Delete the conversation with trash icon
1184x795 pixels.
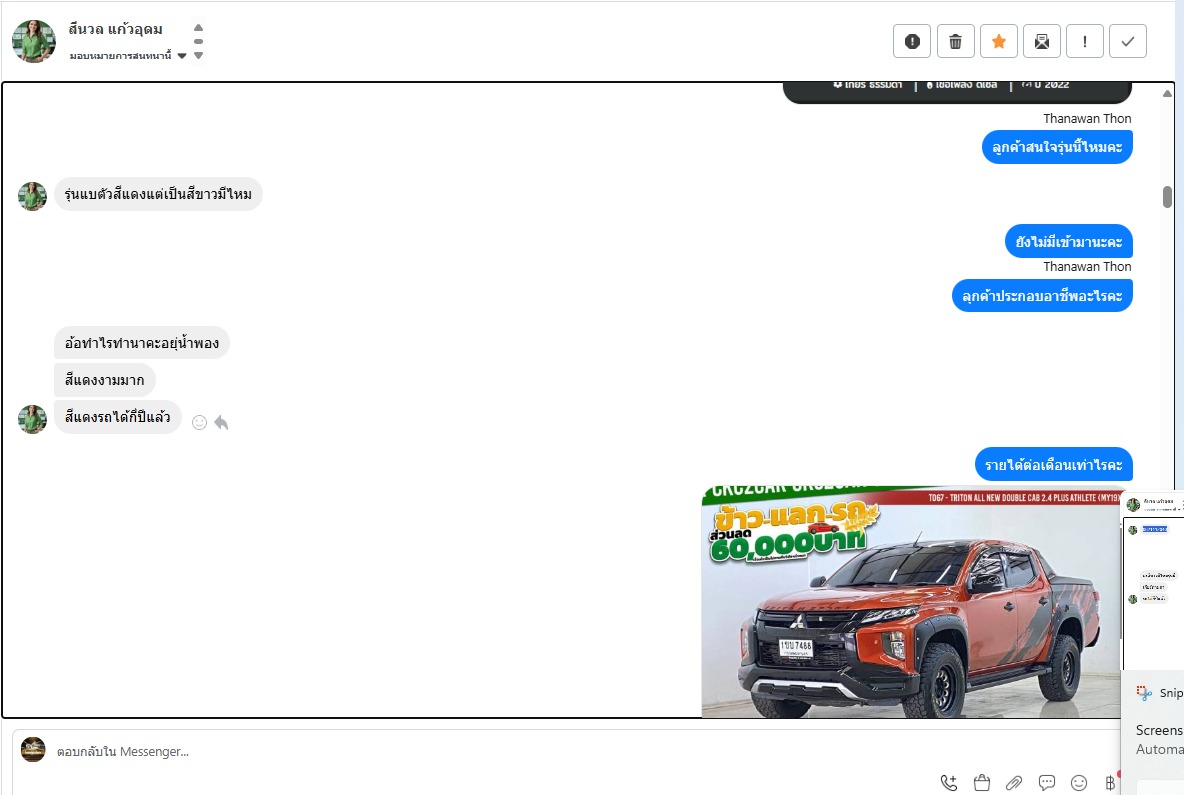[x=955, y=41]
